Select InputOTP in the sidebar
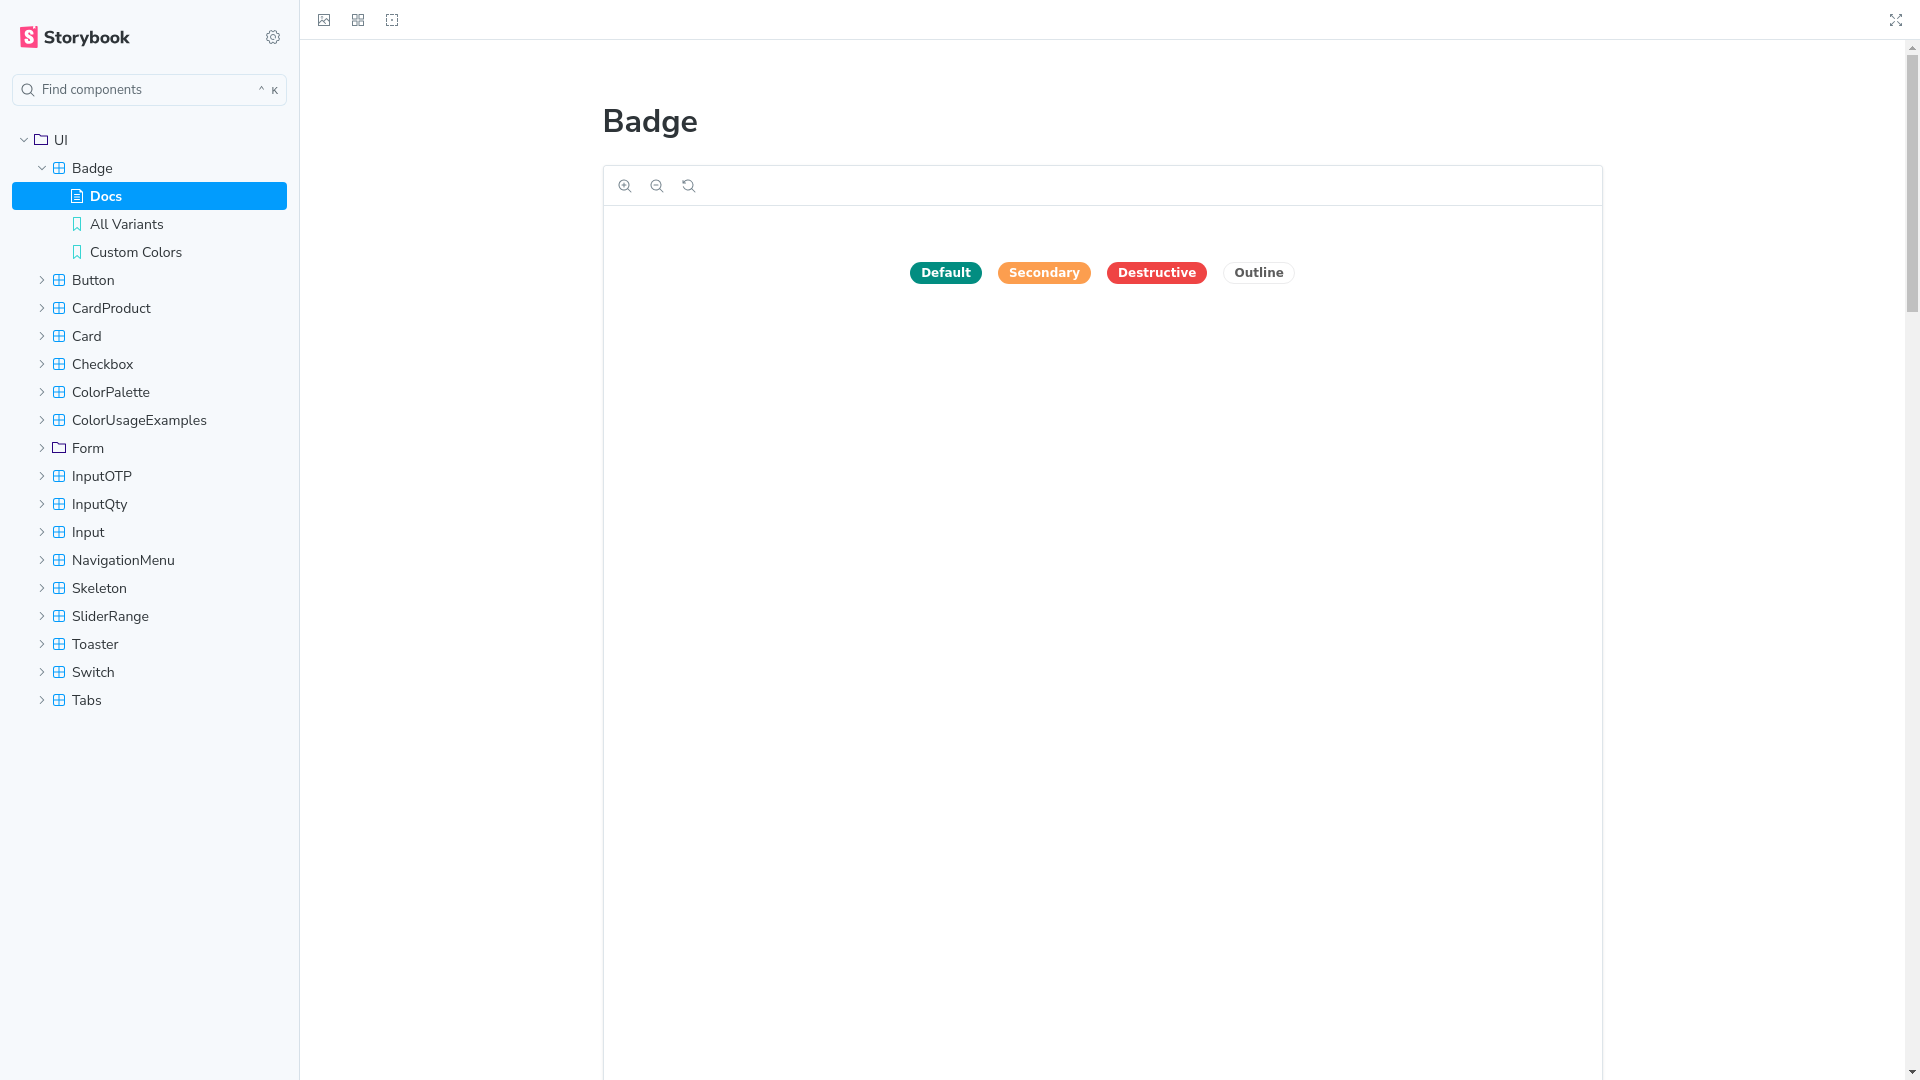The width and height of the screenshot is (1920, 1080). tap(149, 476)
